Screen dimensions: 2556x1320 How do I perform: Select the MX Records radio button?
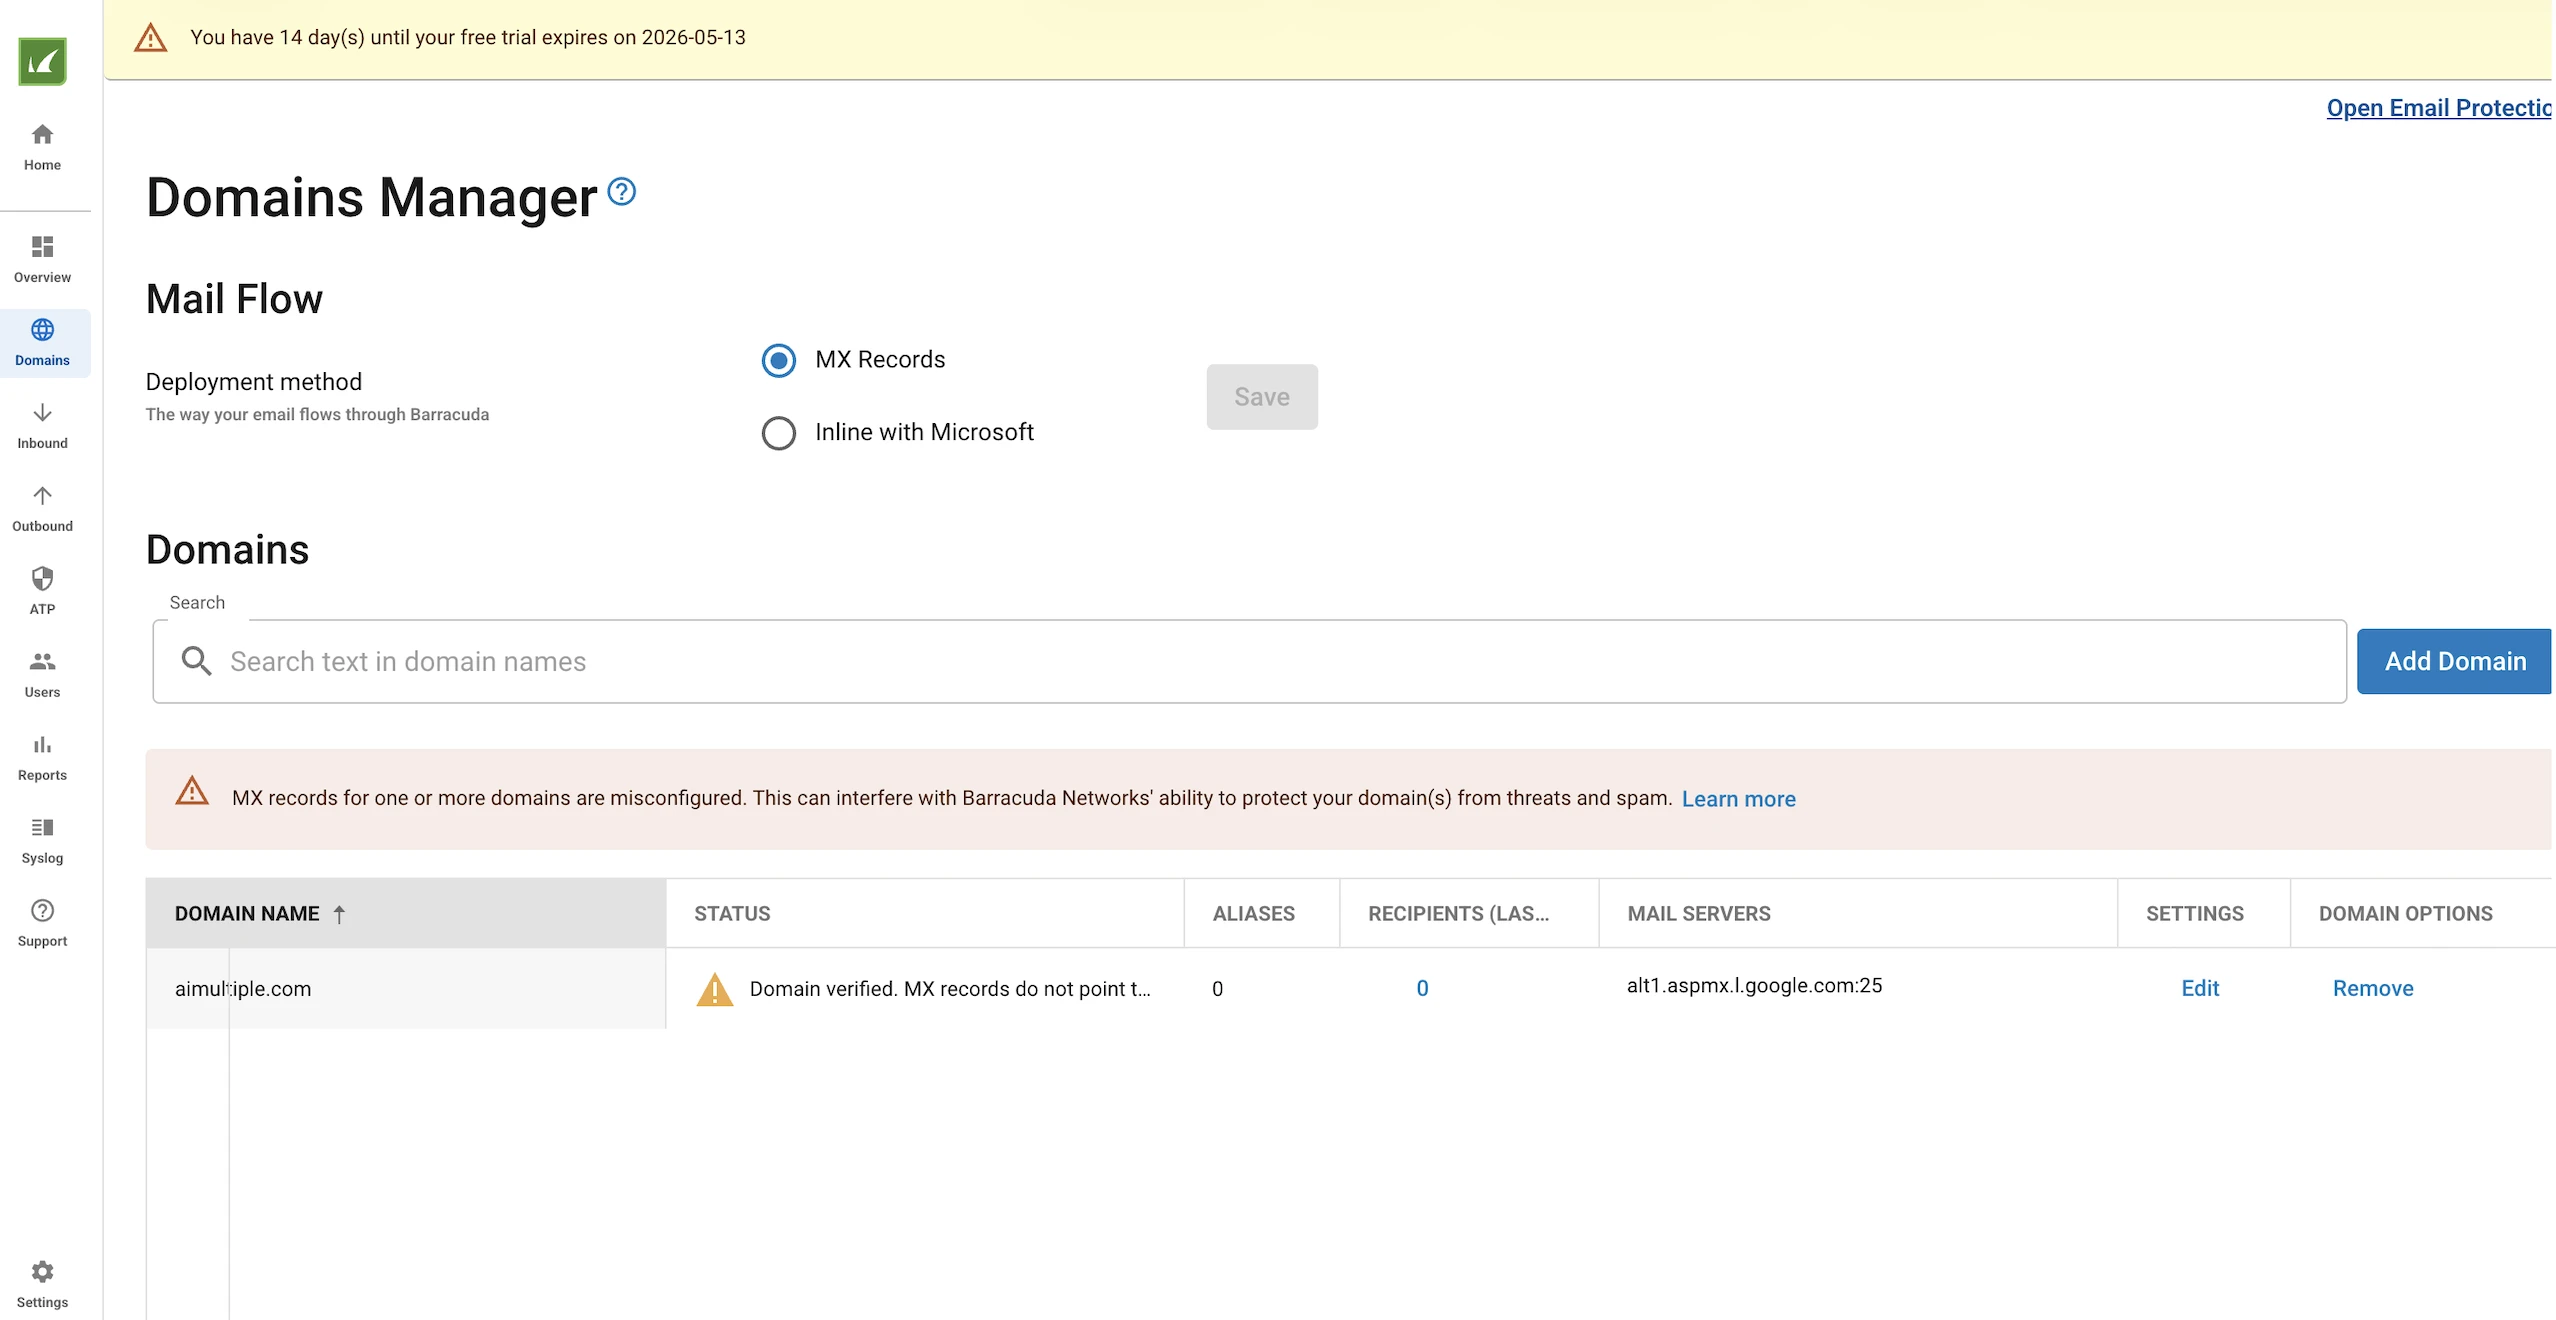tap(779, 360)
